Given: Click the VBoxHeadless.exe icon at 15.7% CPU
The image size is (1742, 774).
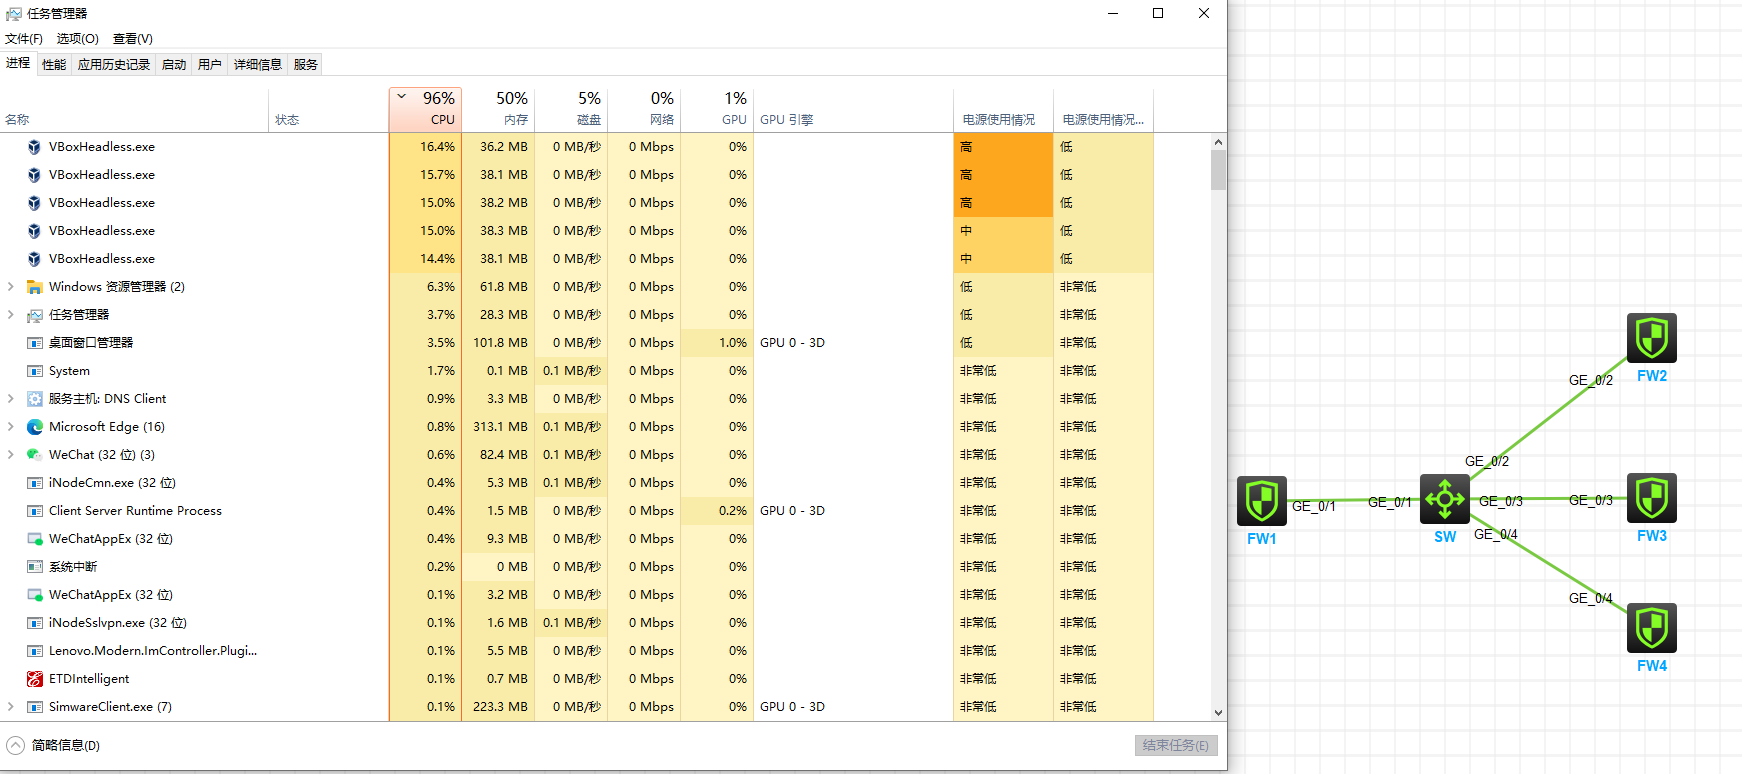Looking at the screenshot, I should [35, 175].
